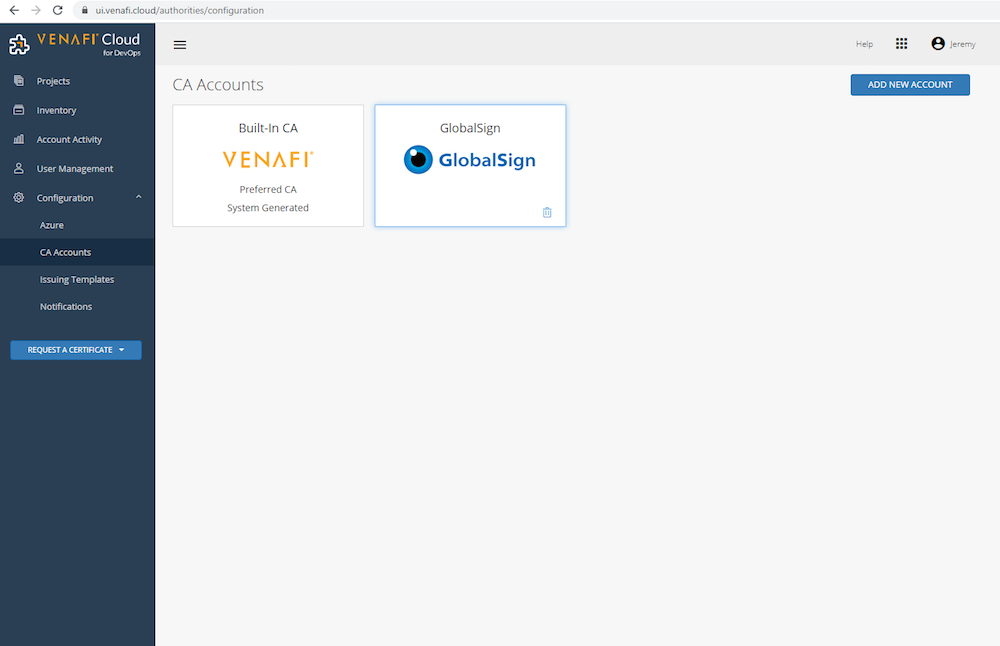Click the padlock site info icon
Screen dimensions: 1000x646
(84, 10)
